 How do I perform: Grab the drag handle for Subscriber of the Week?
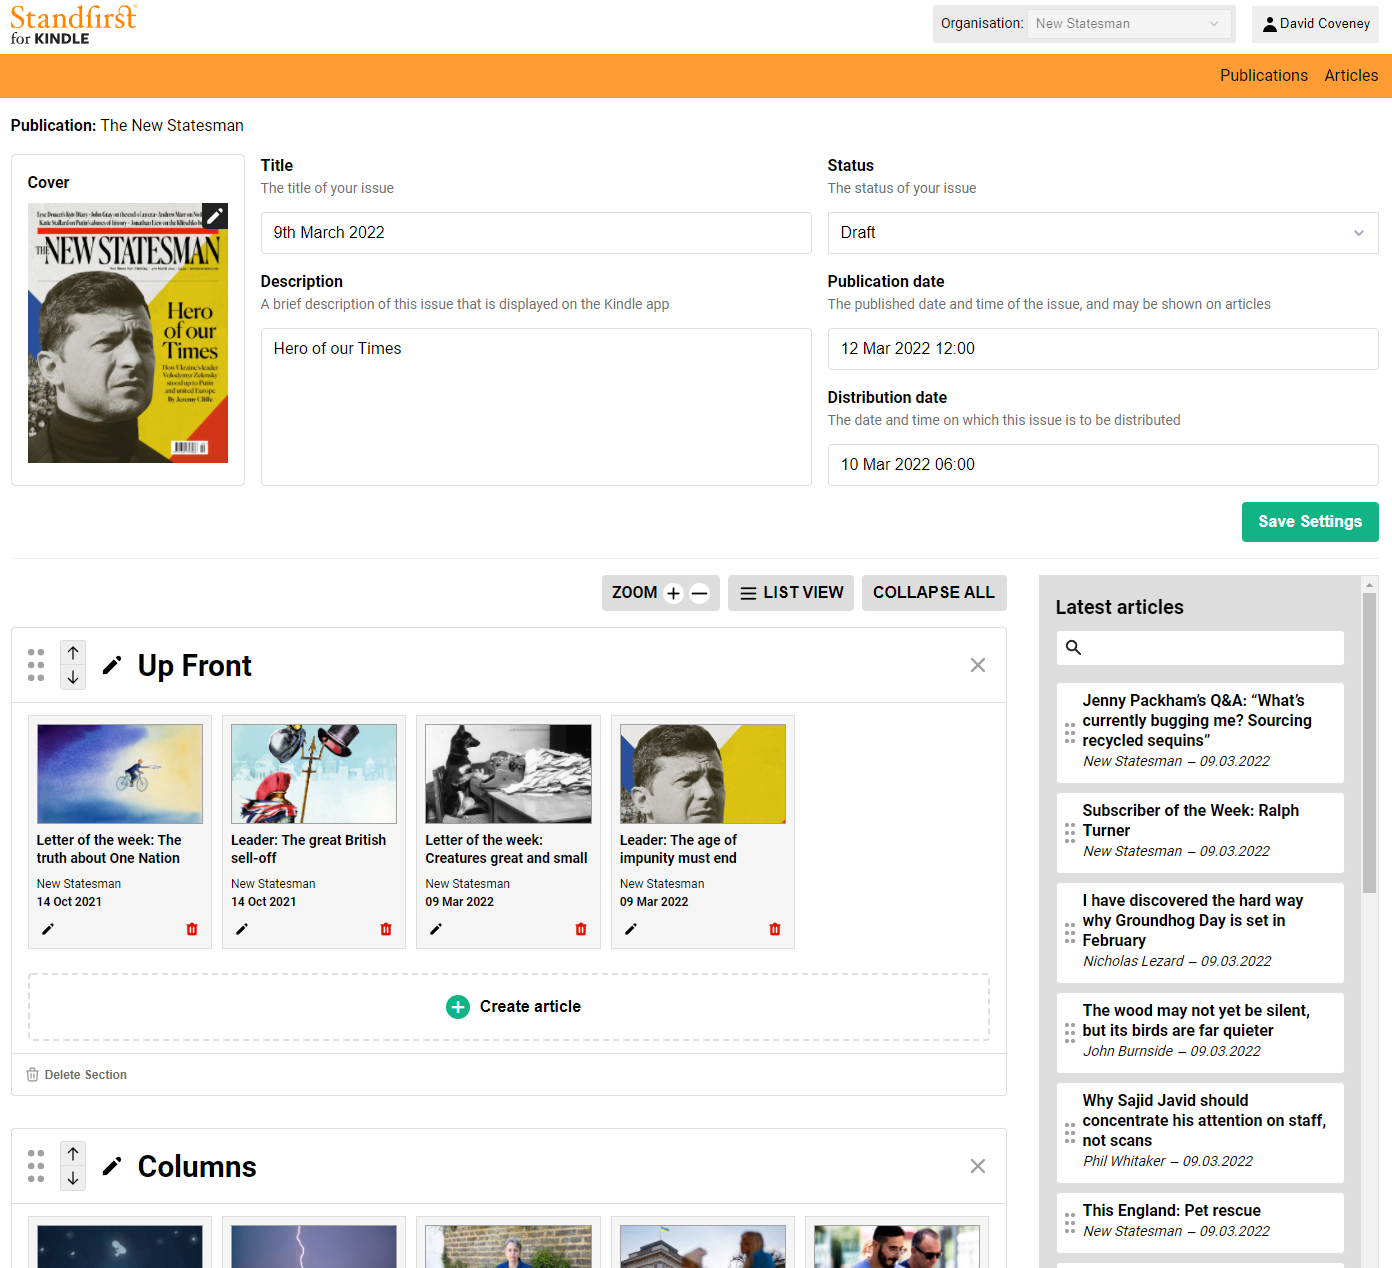pyautogui.click(x=1070, y=833)
